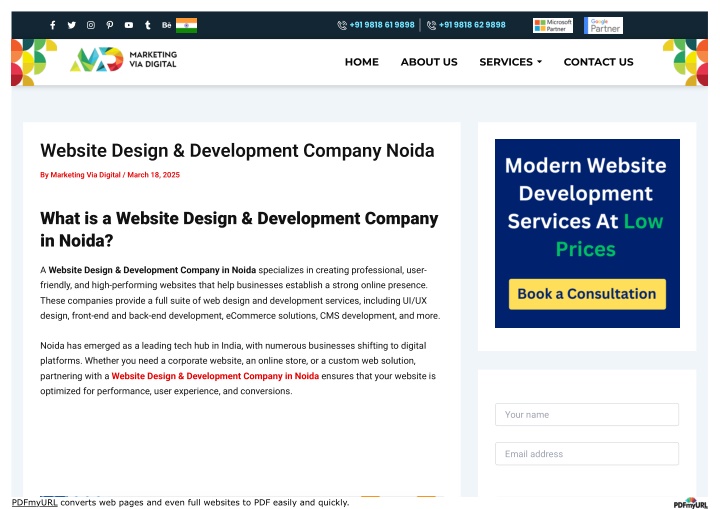
Task: Open the ABOUT US page
Action: (x=429, y=62)
